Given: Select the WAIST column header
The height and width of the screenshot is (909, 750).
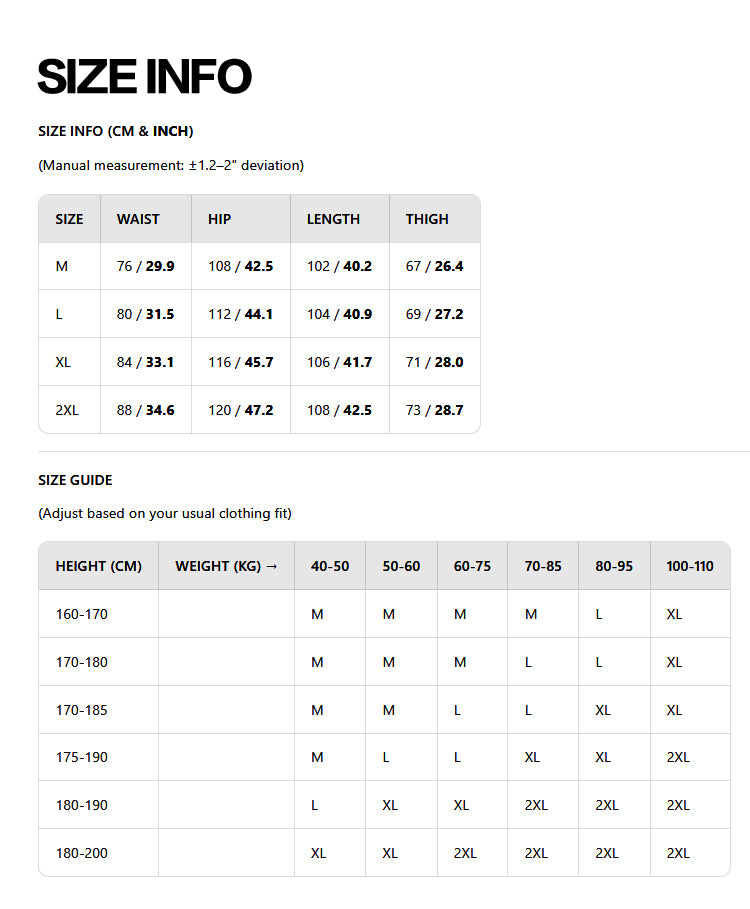Looking at the screenshot, I should pyautogui.click(x=138, y=219).
